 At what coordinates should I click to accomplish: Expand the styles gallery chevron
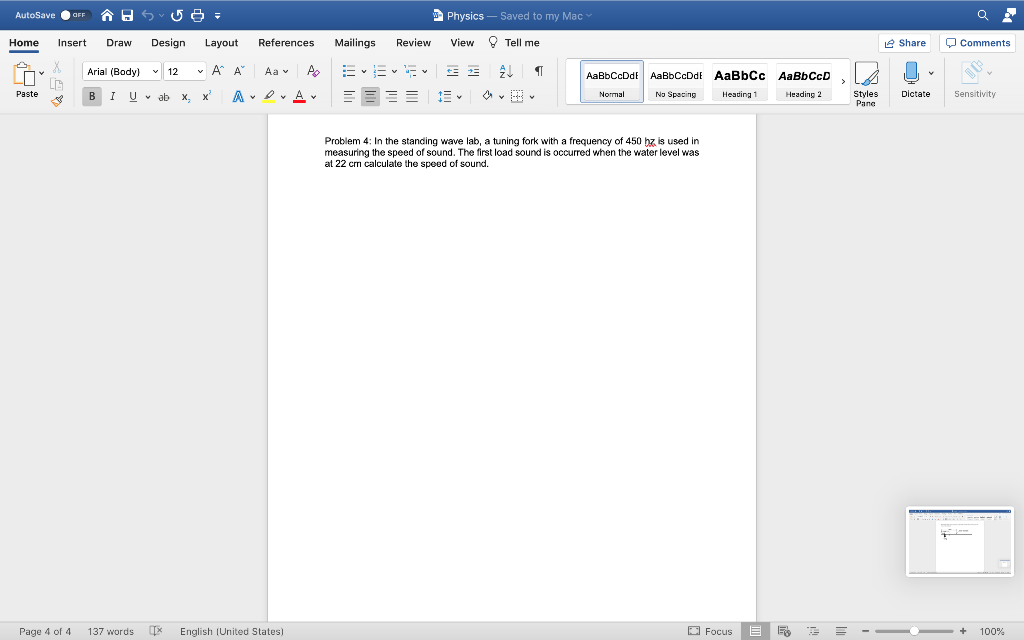843,82
